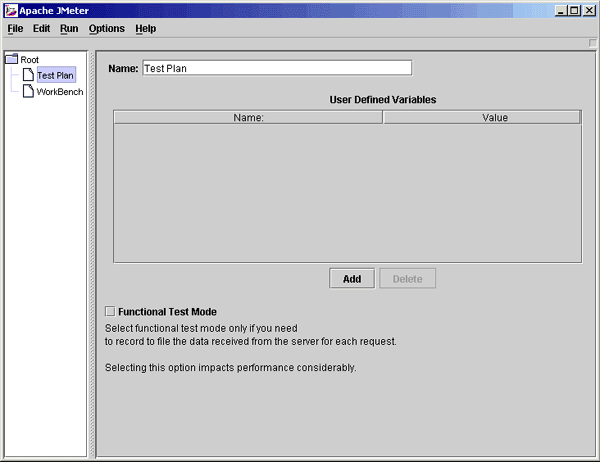Click the small status box below the close button
Viewport: 600px width, 462px height.
(591, 43)
